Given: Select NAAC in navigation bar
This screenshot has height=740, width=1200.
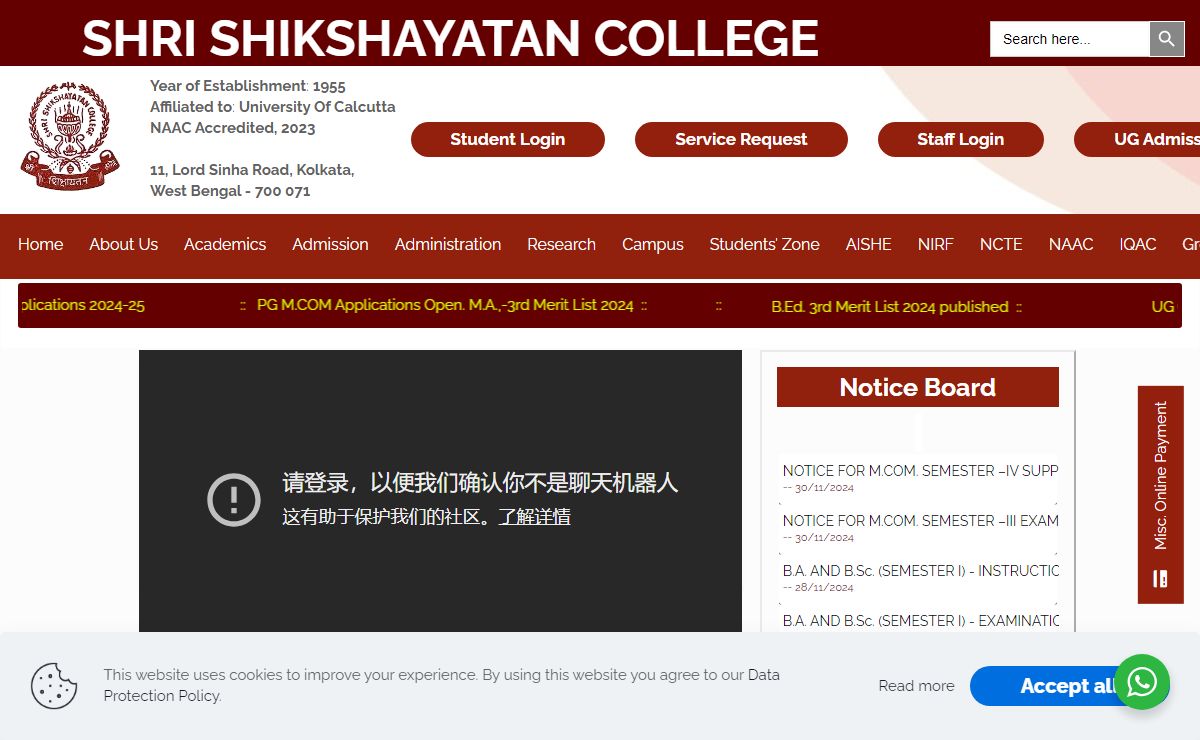Looking at the screenshot, I should [x=1071, y=244].
